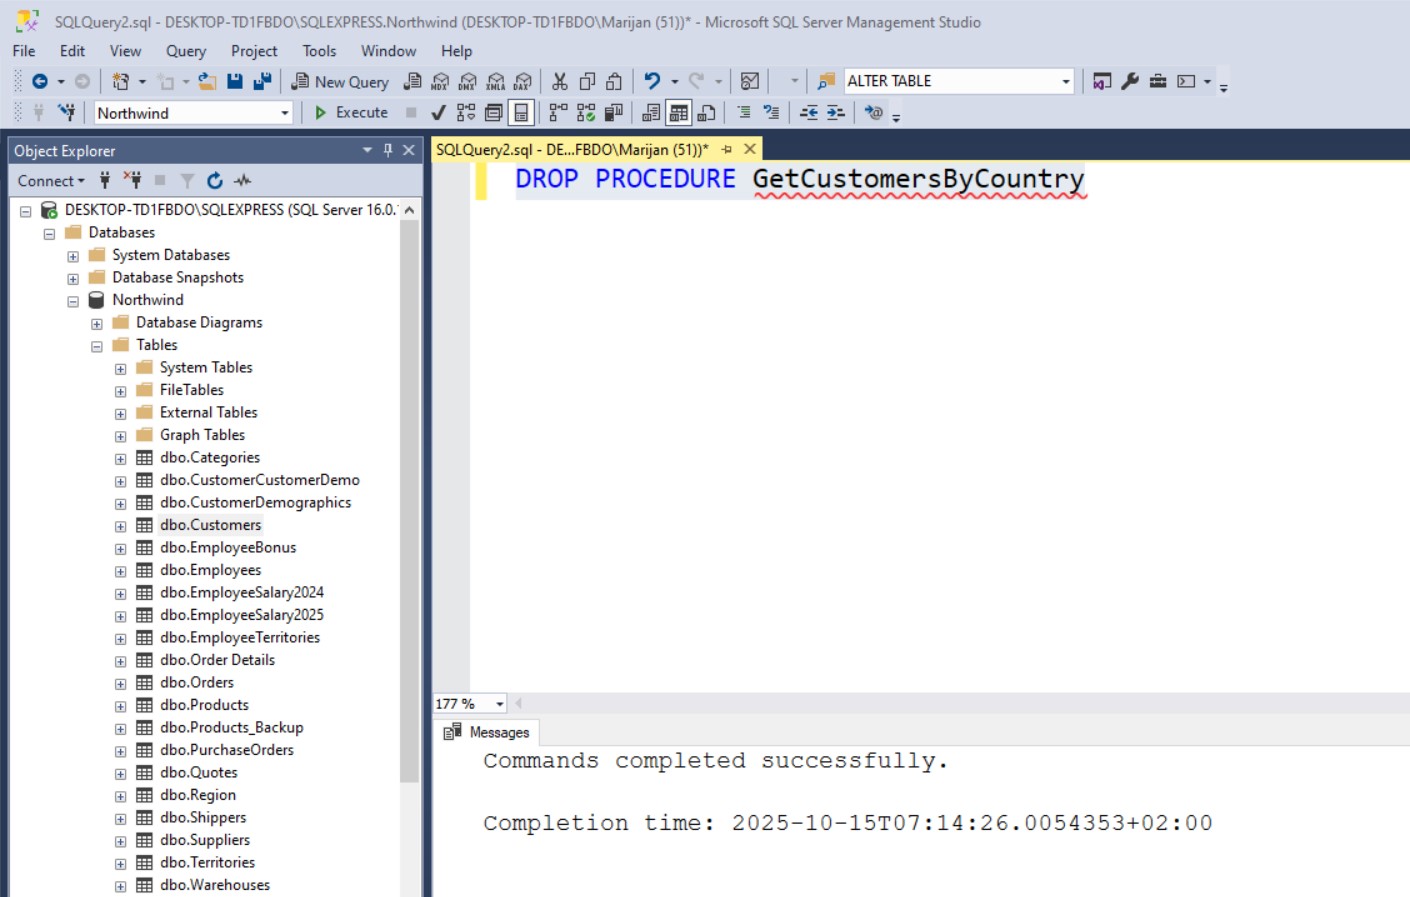
Task: Open the Query menu
Action: coord(185,51)
